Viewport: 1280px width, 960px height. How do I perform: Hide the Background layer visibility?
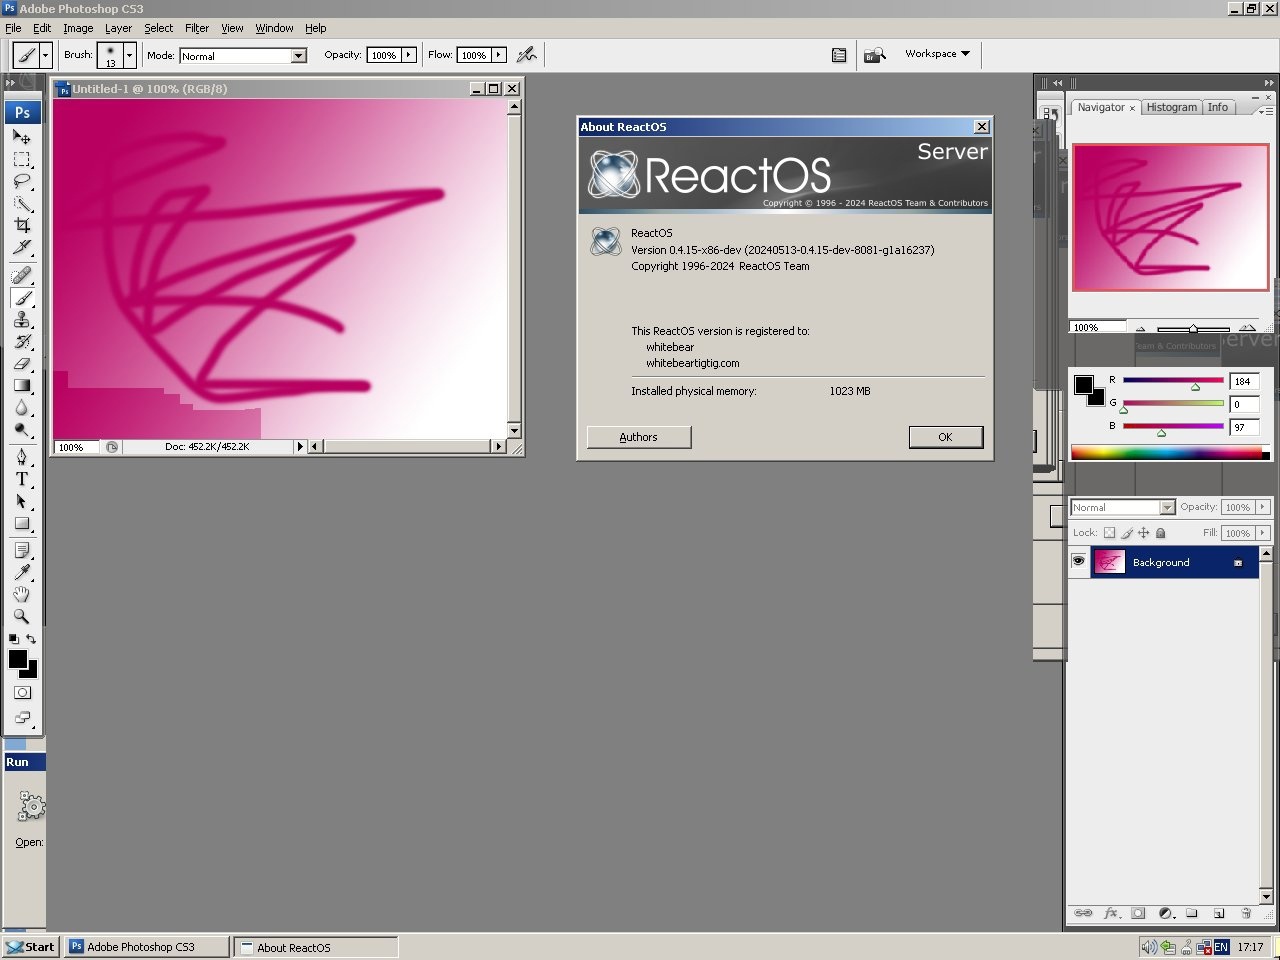point(1078,561)
